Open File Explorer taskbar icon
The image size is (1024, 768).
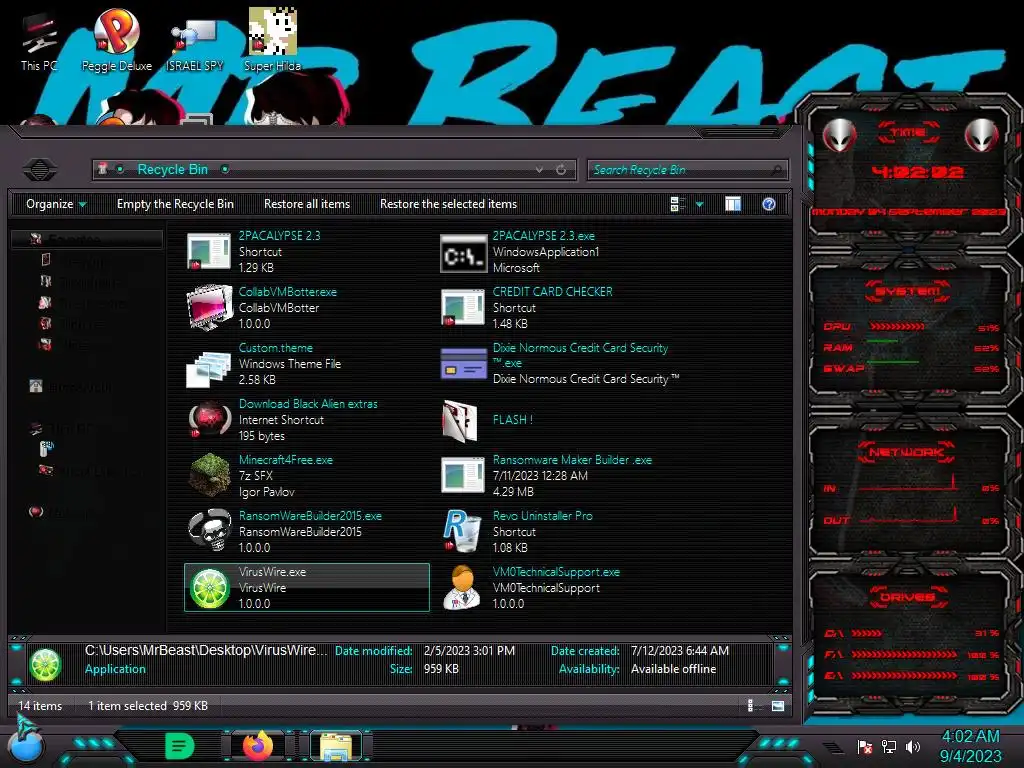tap(336, 746)
